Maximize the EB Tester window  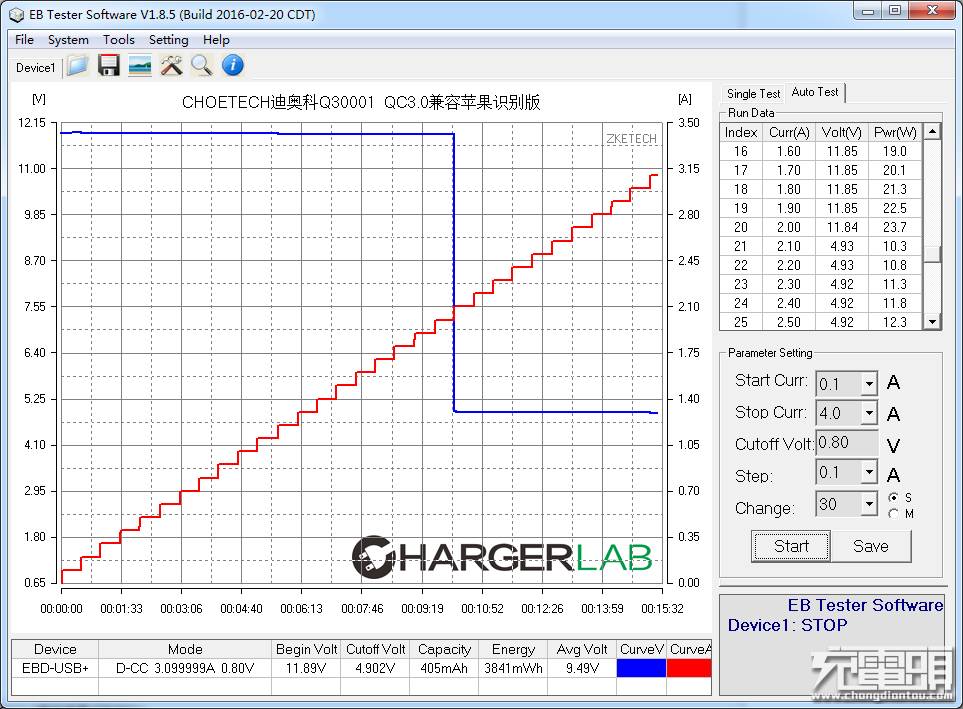point(895,10)
